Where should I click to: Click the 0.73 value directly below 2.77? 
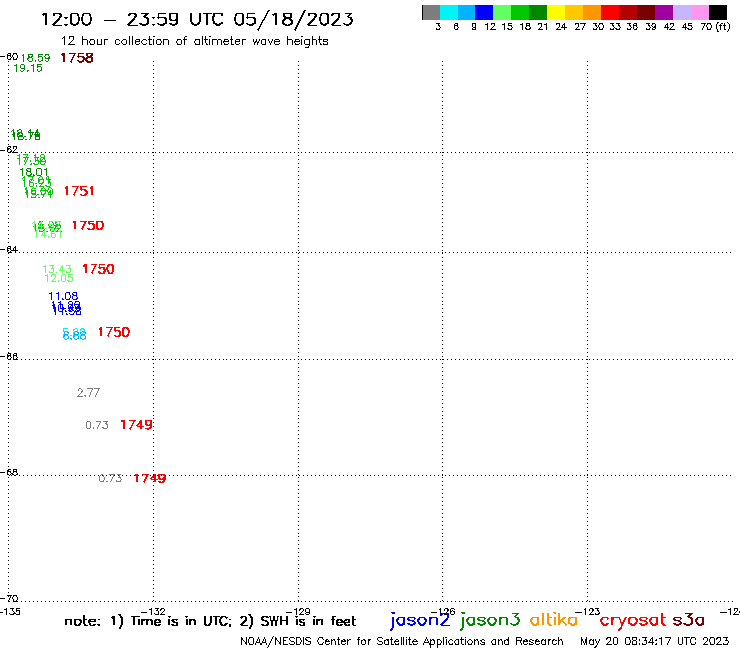pyautogui.click(x=97, y=425)
